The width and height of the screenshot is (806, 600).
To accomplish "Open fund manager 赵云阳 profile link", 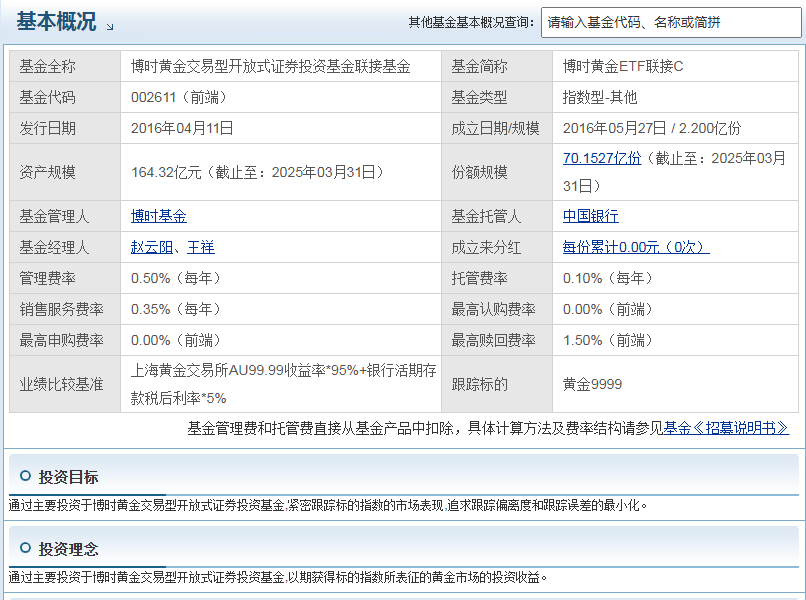I will click(x=152, y=247).
